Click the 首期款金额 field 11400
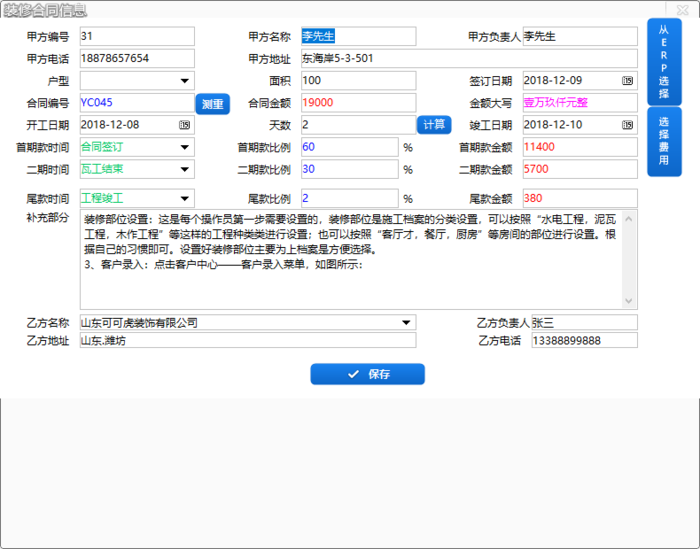 tap(580, 147)
